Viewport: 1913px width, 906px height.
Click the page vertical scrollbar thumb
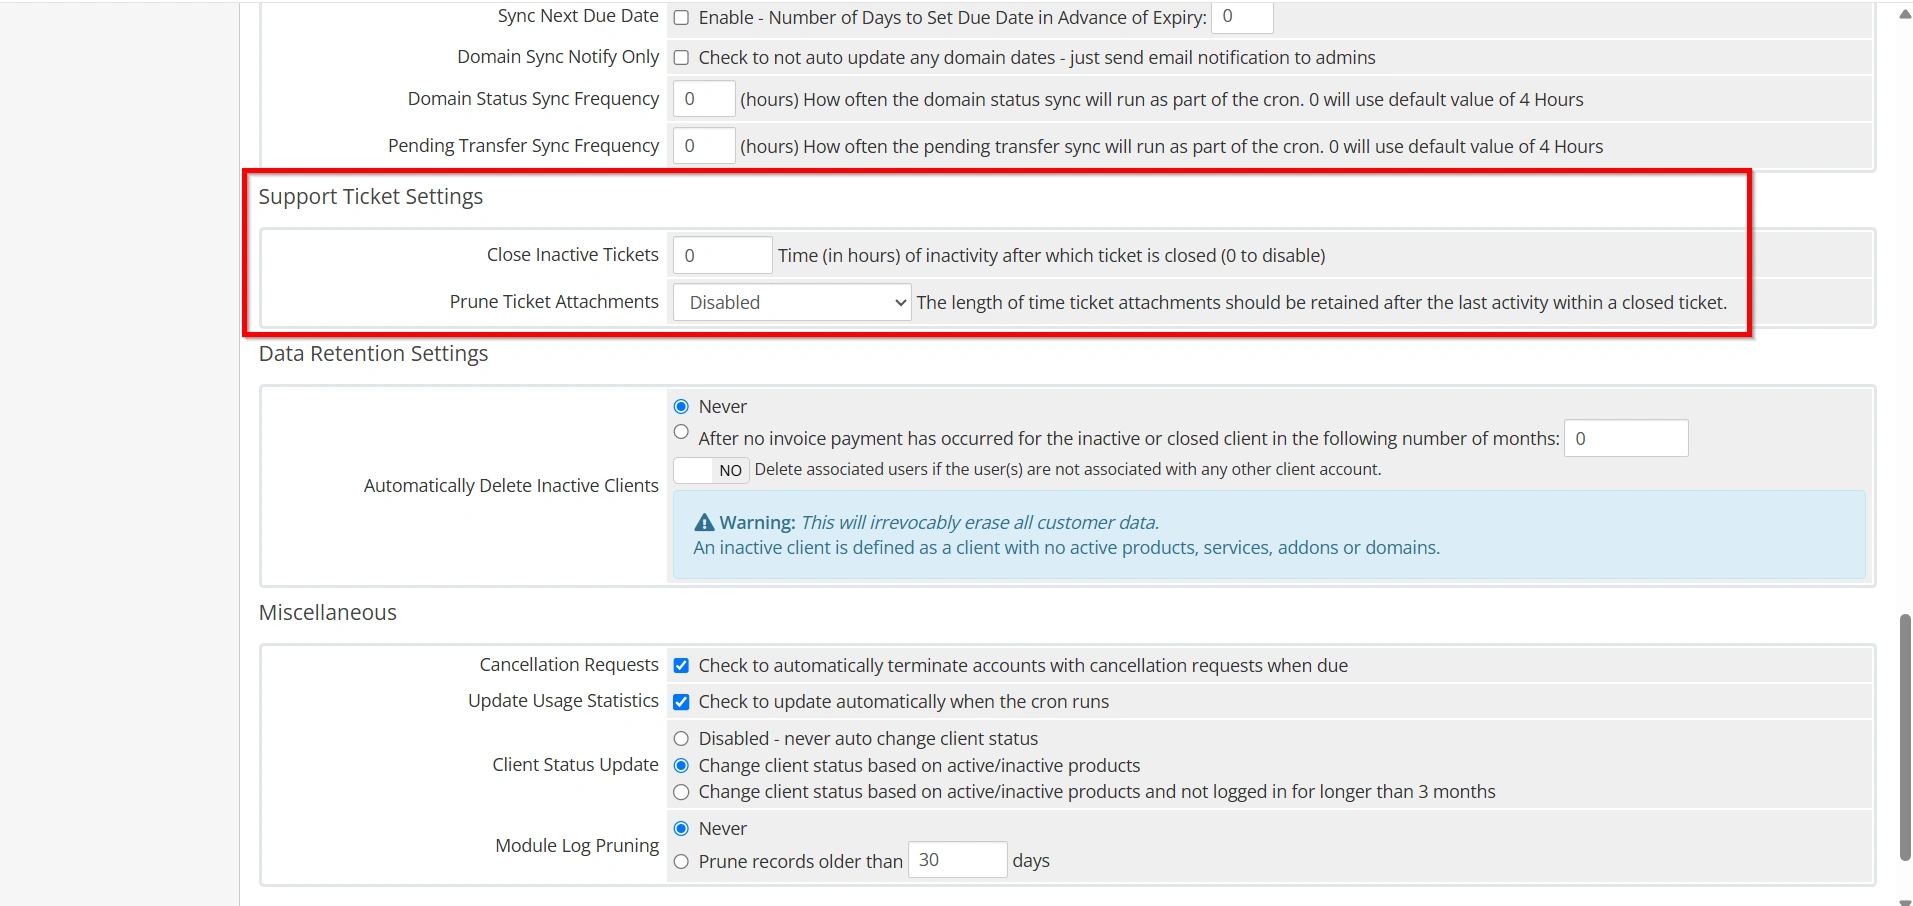tap(1904, 737)
